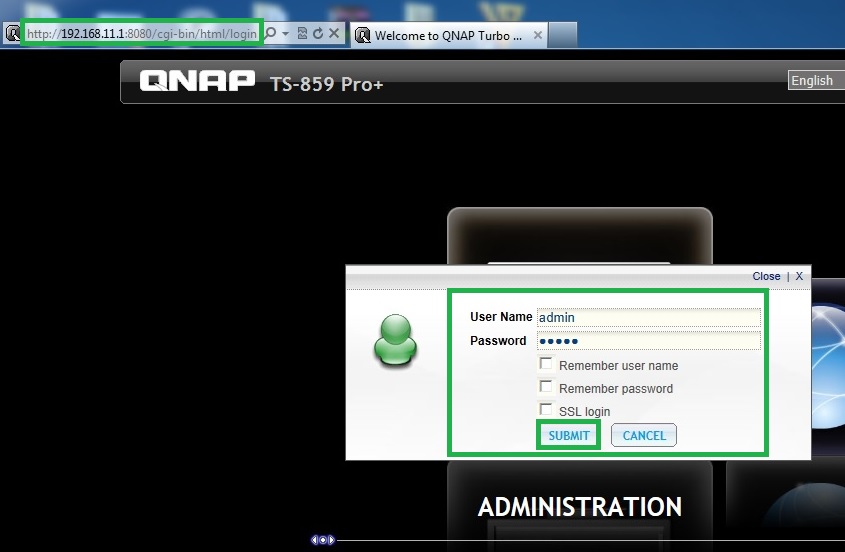Image resolution: width=845 pixels, height=552 pixels.
Task: Open a new blank browser tab
Action: [563, 35]
